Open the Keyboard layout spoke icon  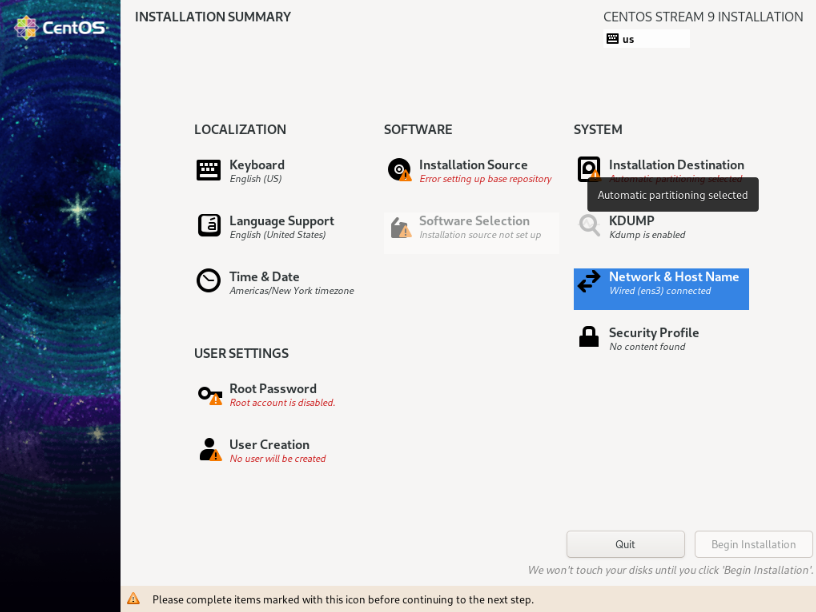tap(208, 170)
